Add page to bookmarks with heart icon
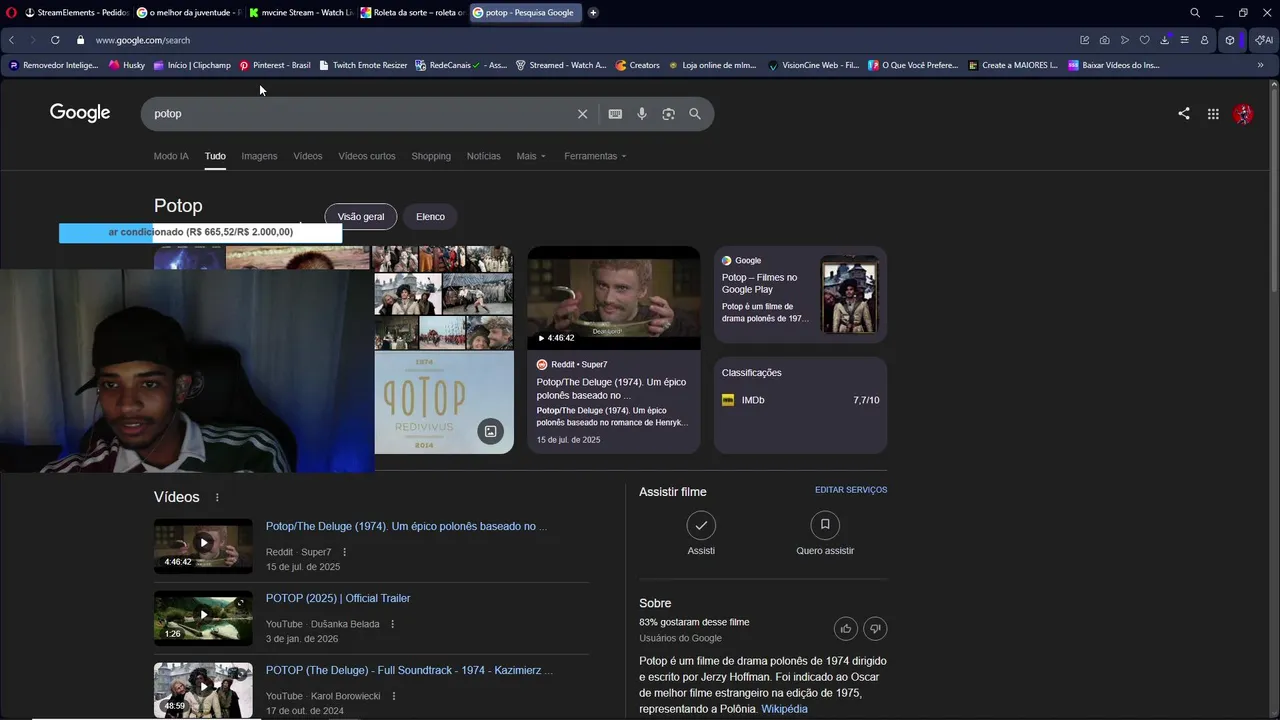The width and height of the screenshot is (1280, 720). (1145, 40)
